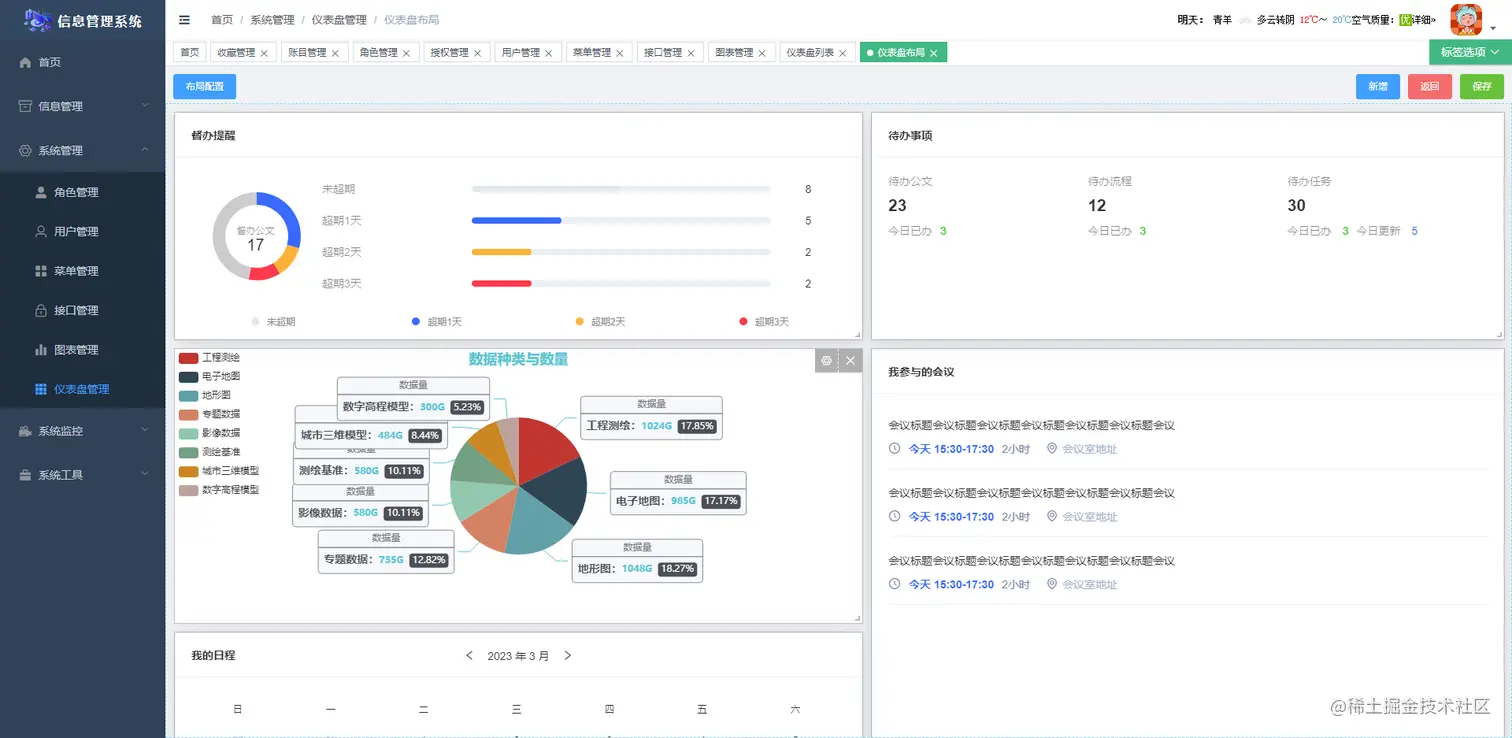This screenshot has width=1512, height=738.
Task: Click the 信息管理 archive icon in sidebar
Action: pyautogui.click(x=26, y=106)
